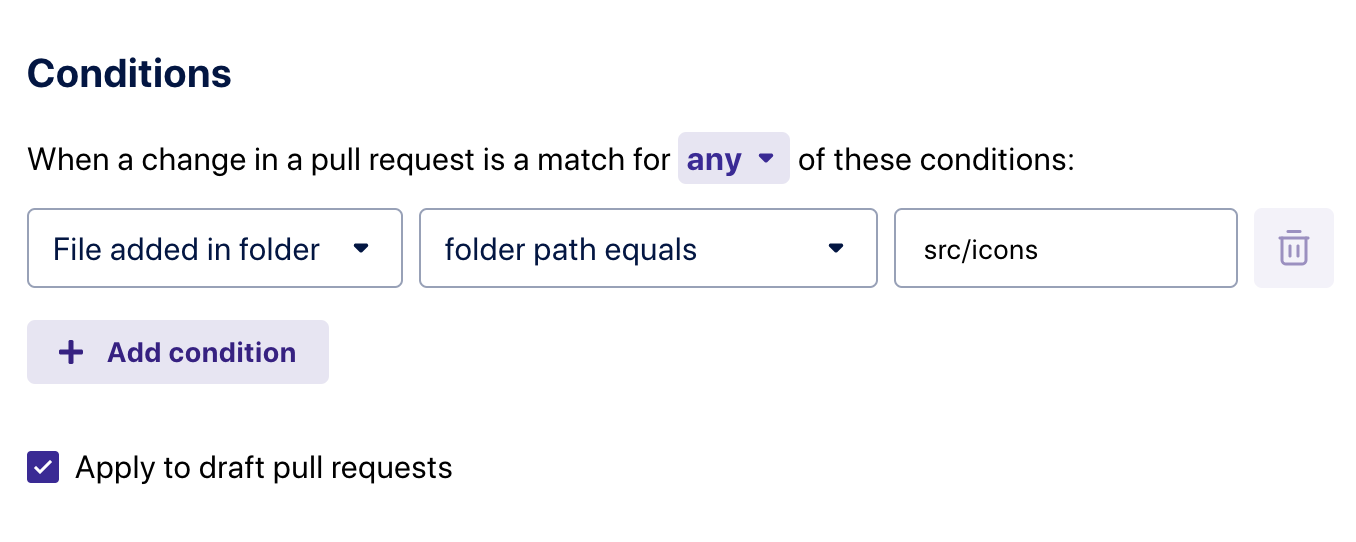
Task: Click the Conditions heading
Action: pos(129,73)
